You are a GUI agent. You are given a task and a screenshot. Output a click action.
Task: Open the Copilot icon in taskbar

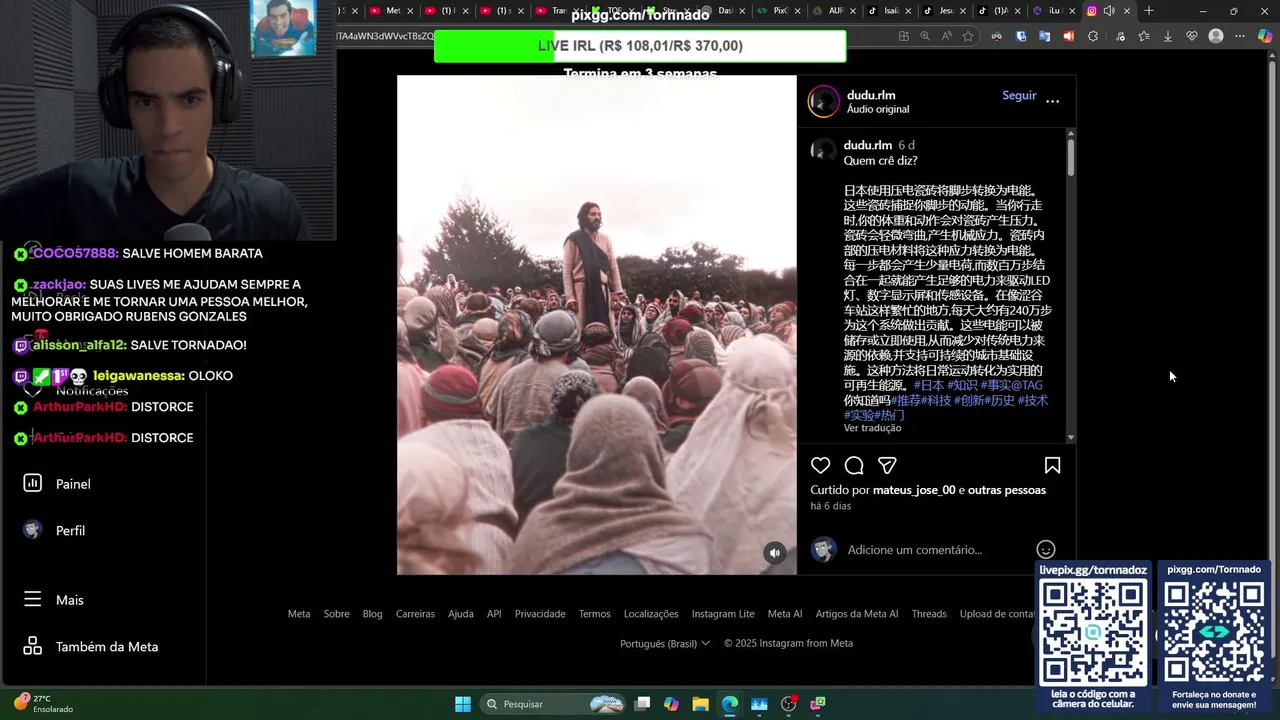tap(671, 704)
